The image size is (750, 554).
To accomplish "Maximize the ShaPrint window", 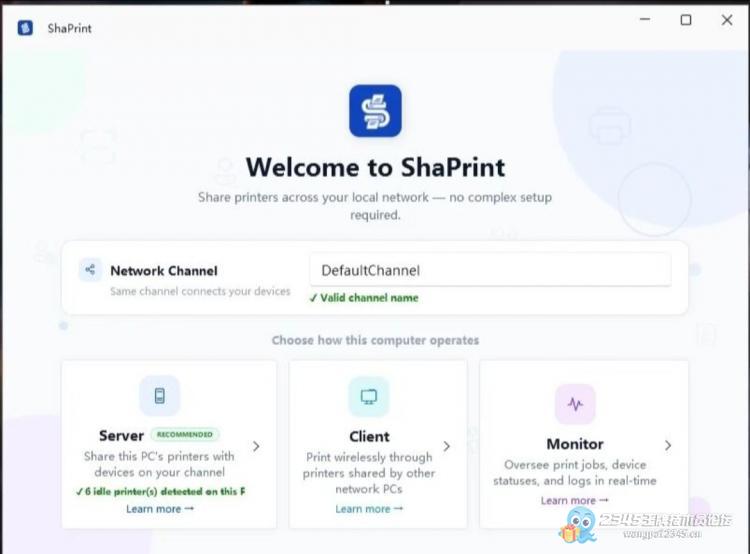I will coord(686,20).
